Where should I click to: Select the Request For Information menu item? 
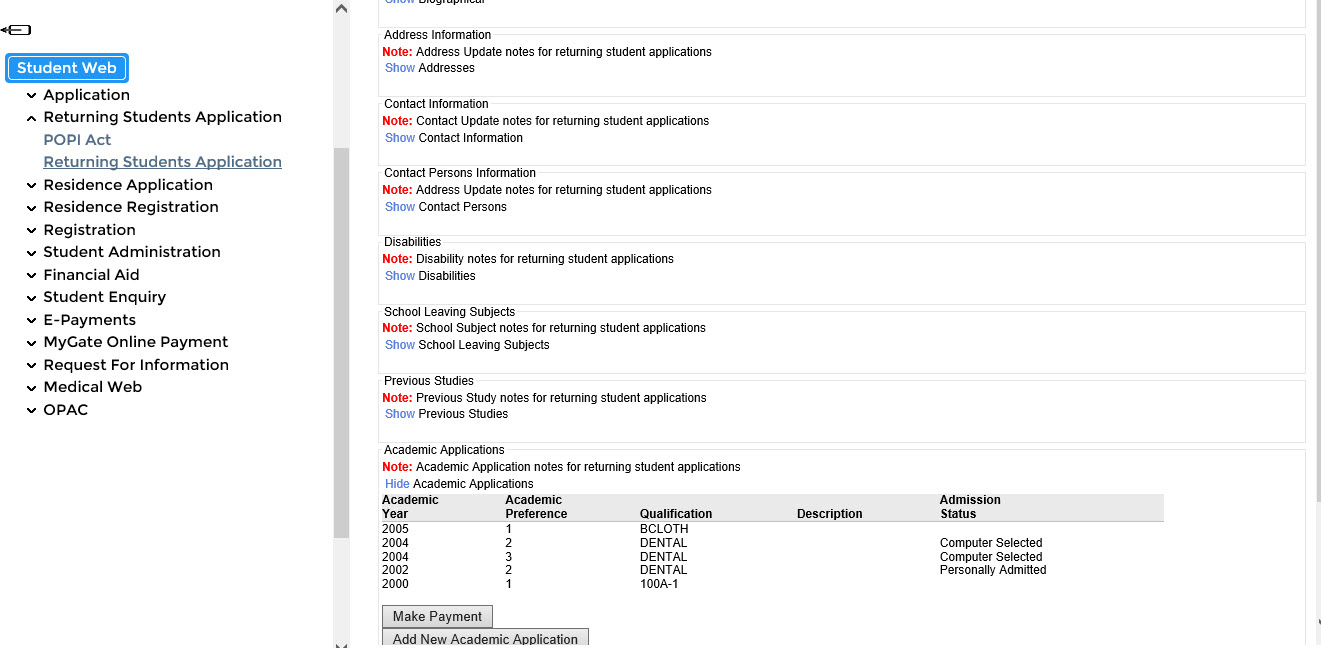tap(135, 364)
